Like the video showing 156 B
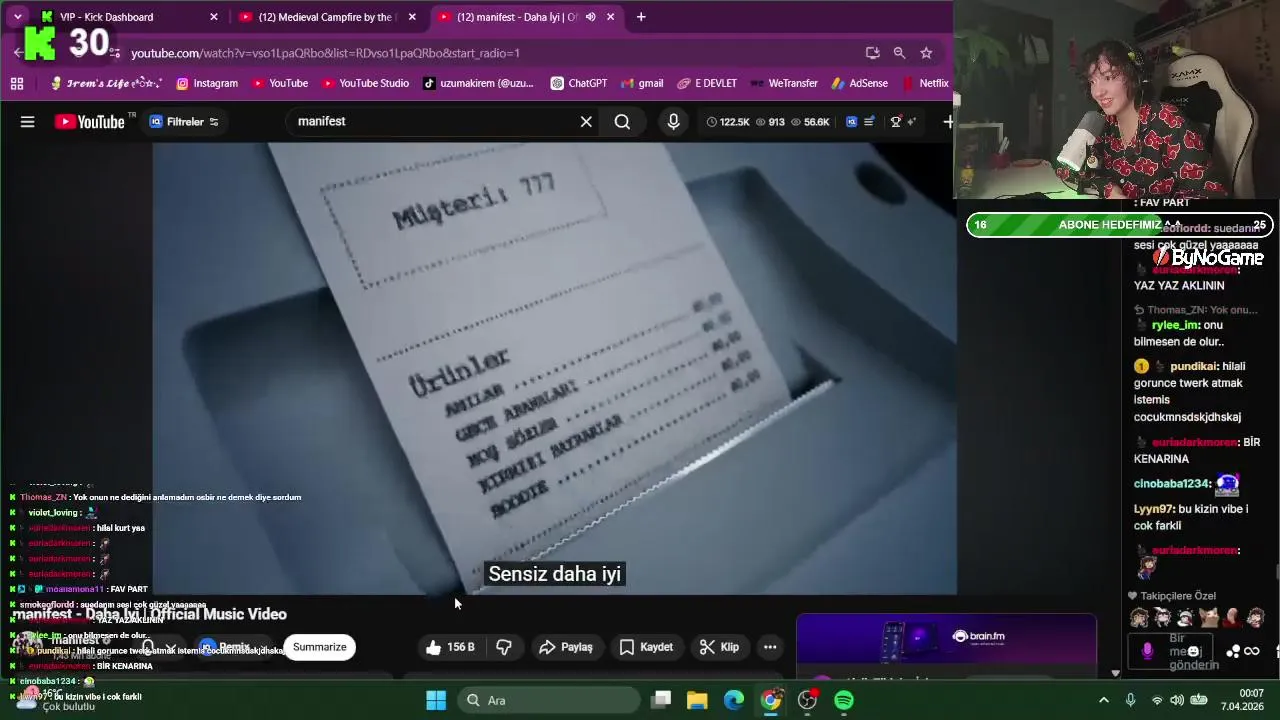The width and height of the screenshot is (1280, 720). [x=450, y=647]
